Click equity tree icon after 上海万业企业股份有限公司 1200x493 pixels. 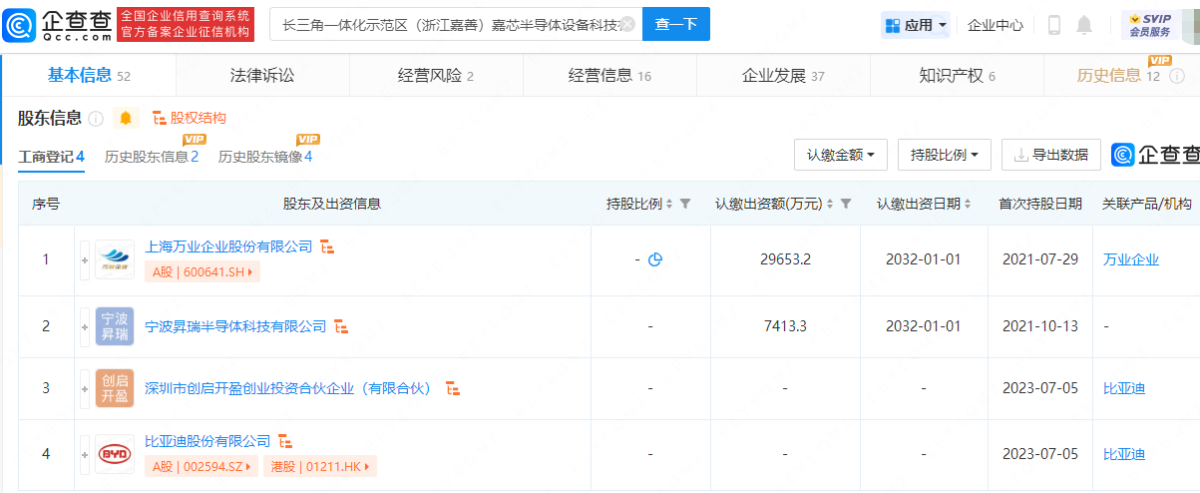click(x=327, y=246)
